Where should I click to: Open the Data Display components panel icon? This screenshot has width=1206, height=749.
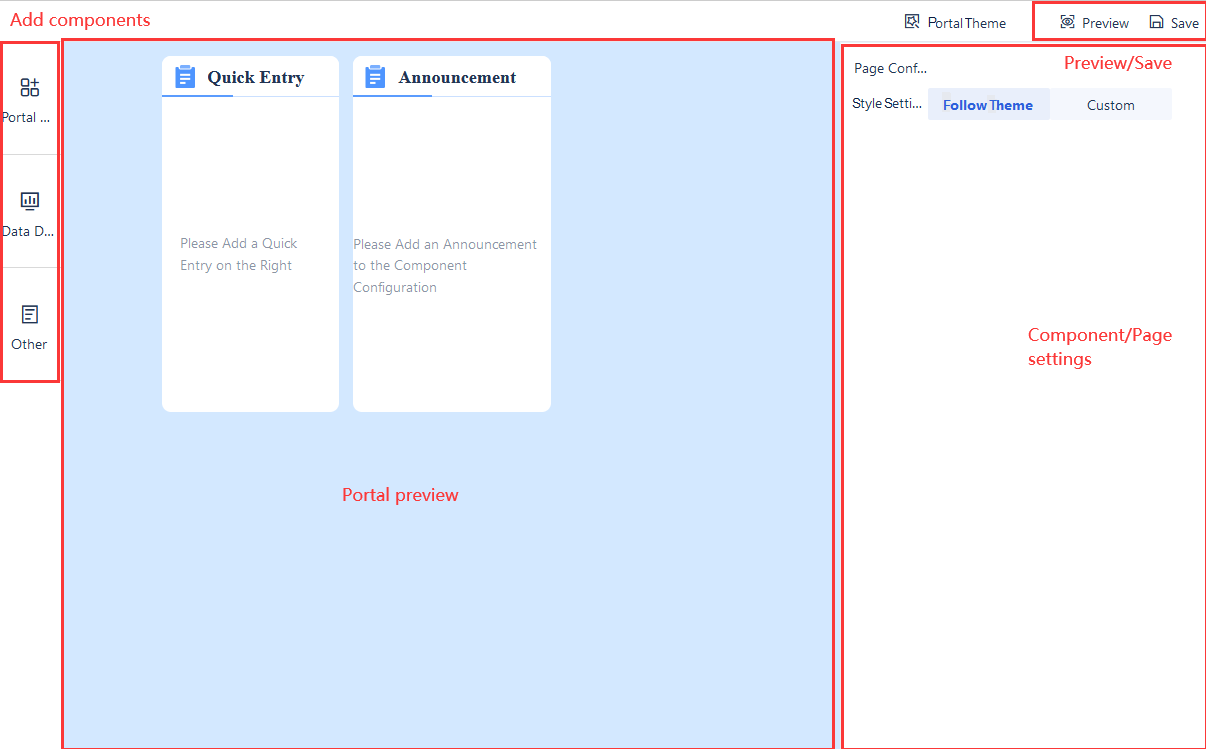[x=29, y=202]
